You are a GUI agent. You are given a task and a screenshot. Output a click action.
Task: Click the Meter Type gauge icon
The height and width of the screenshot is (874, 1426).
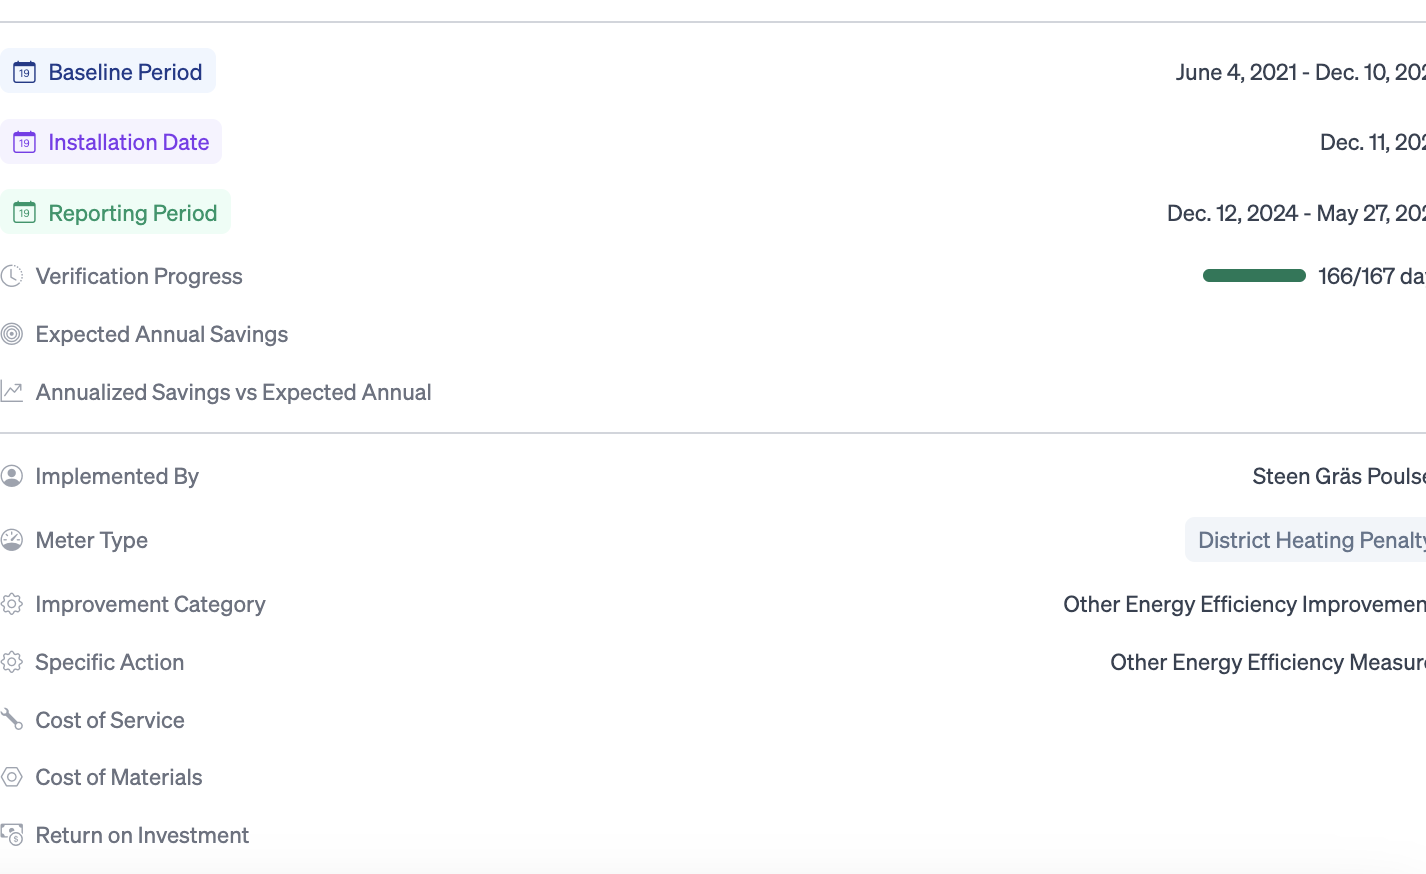pos(12,540)
